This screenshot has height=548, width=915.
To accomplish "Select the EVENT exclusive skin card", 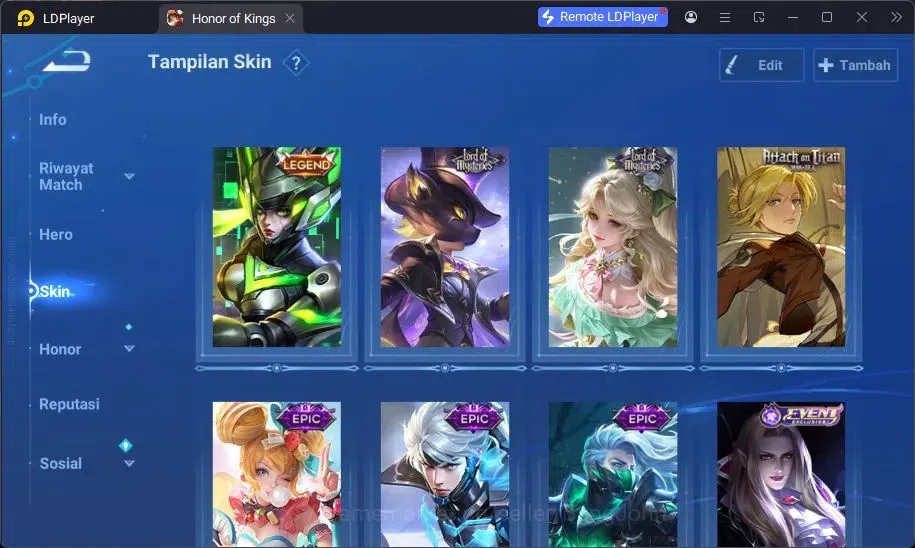I will [x=781, y=474].
